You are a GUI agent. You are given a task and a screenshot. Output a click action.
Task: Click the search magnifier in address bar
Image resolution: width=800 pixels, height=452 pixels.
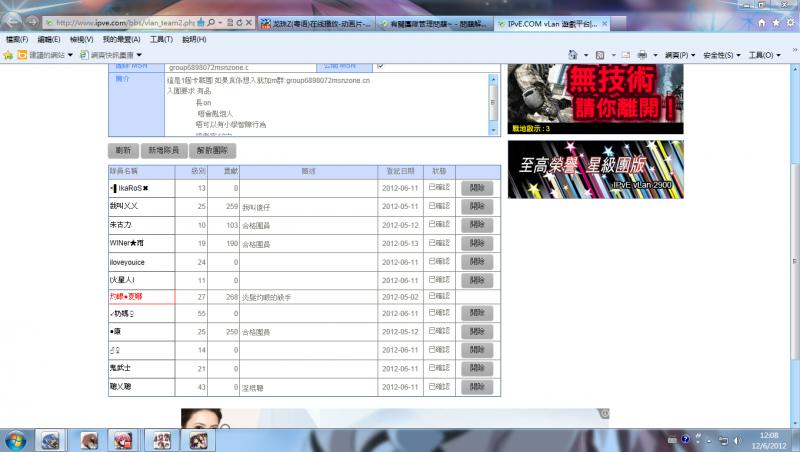tap(211, 22)
